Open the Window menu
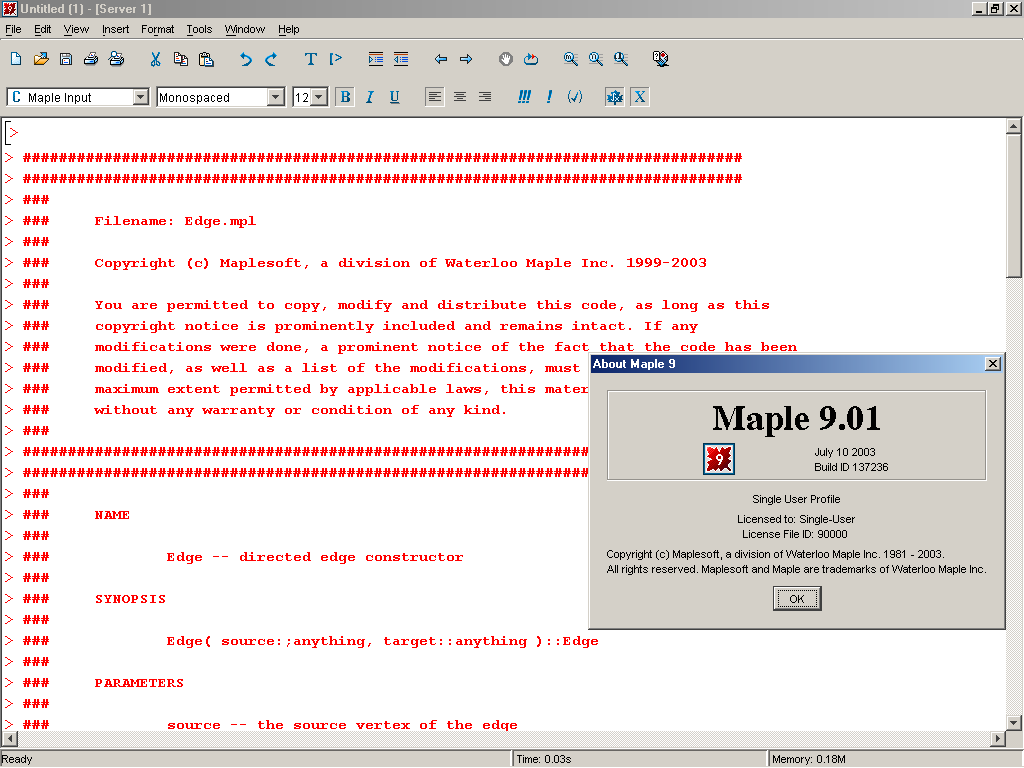 pos(244,29)
